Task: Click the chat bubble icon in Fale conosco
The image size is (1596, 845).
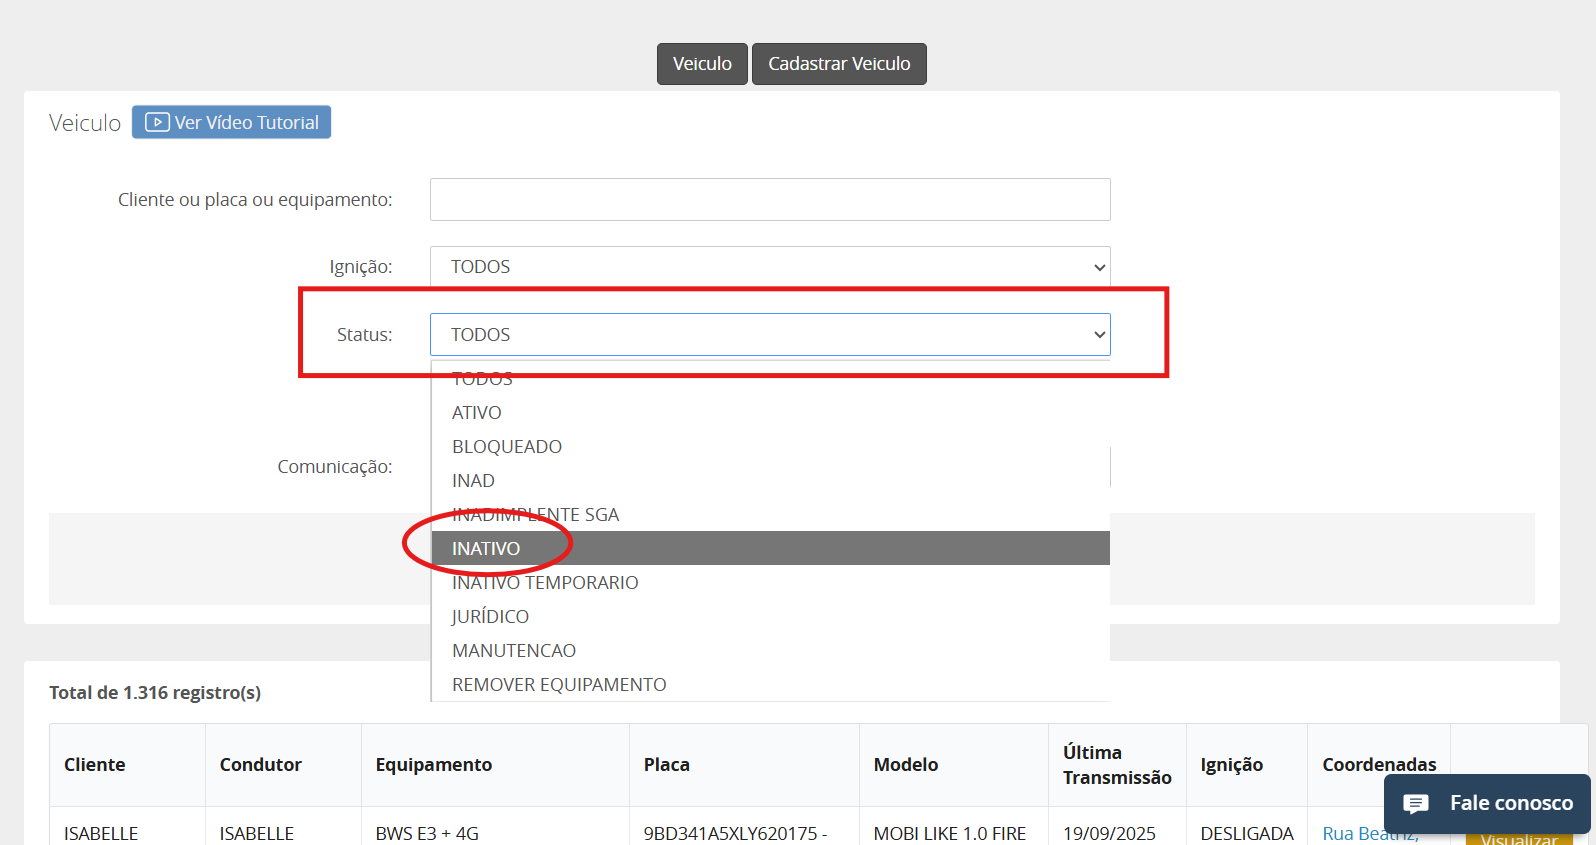Action: 1416,803
